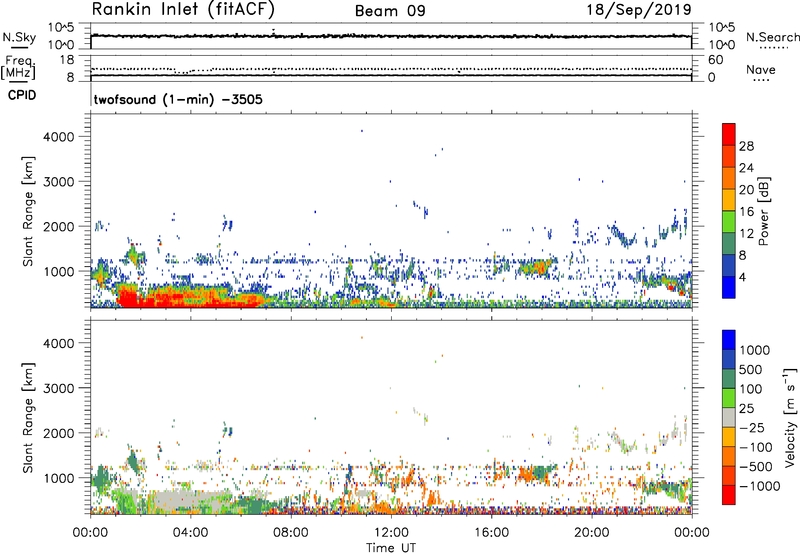Screen dimensions: 800x554
Task: Click the '18' frequency axis tick
Action: point(67,60)
